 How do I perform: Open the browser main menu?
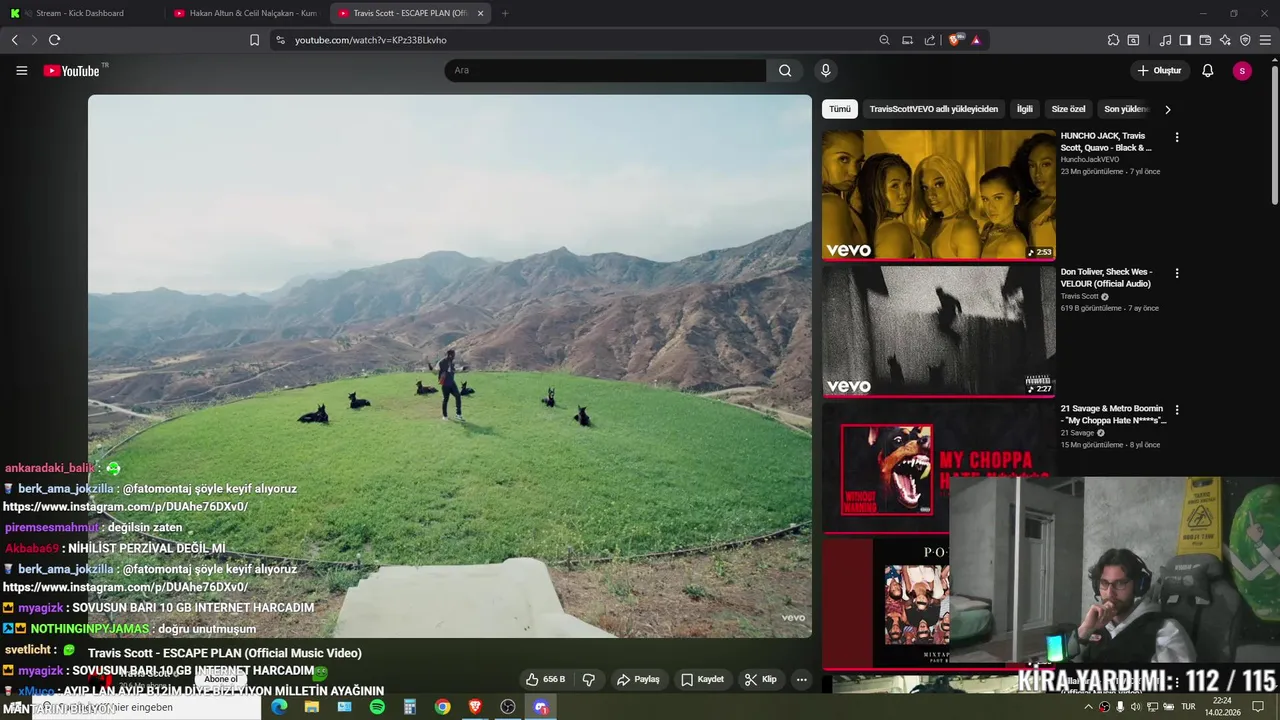tap(1265, 40)
